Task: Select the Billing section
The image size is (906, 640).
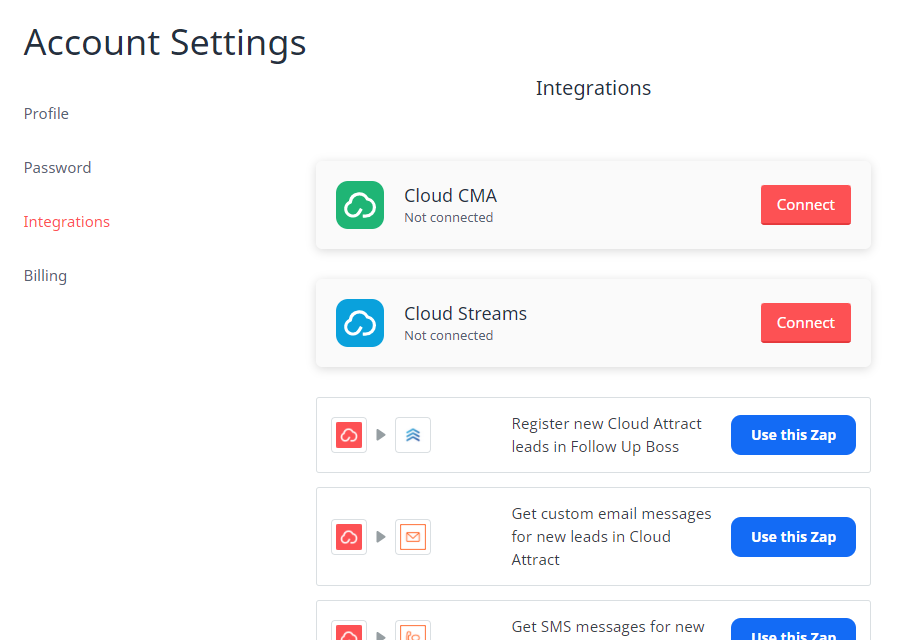Action: tap(45, 275)
